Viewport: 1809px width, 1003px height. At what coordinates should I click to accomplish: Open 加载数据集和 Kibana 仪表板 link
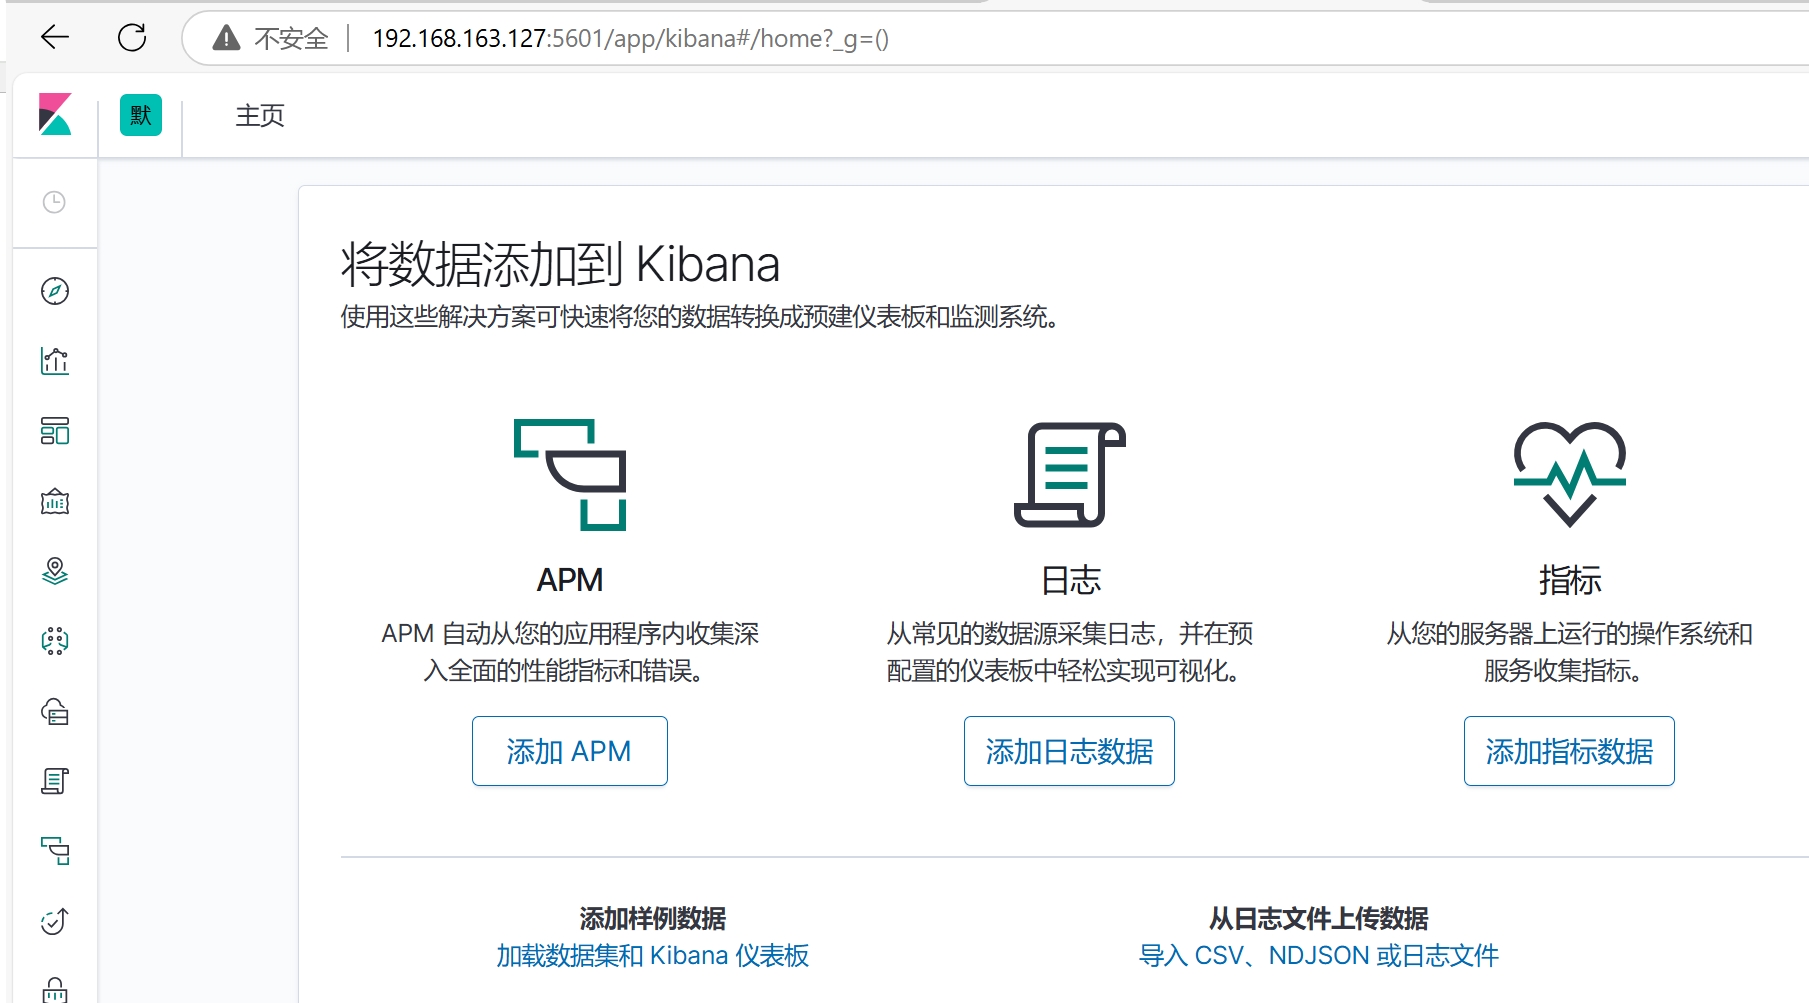[x=652, y=956]
